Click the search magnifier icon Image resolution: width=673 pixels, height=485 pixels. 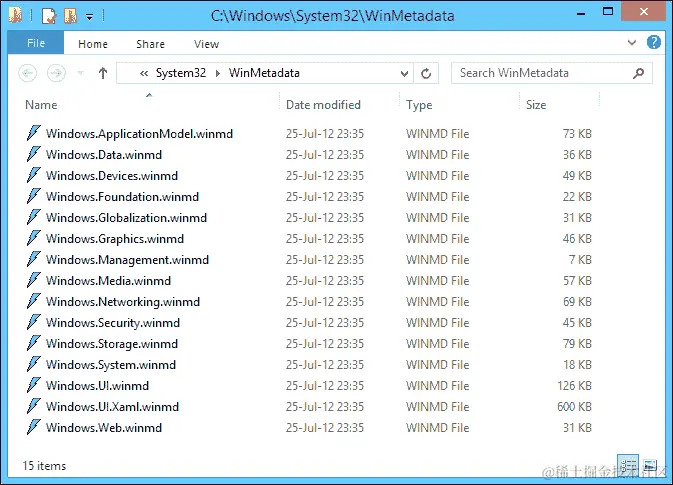638,73
